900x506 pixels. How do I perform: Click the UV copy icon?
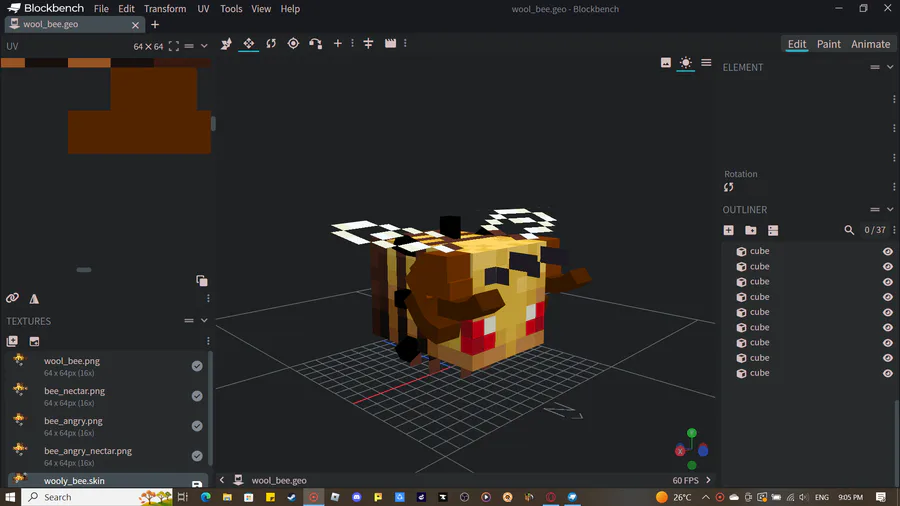point(201,281)
